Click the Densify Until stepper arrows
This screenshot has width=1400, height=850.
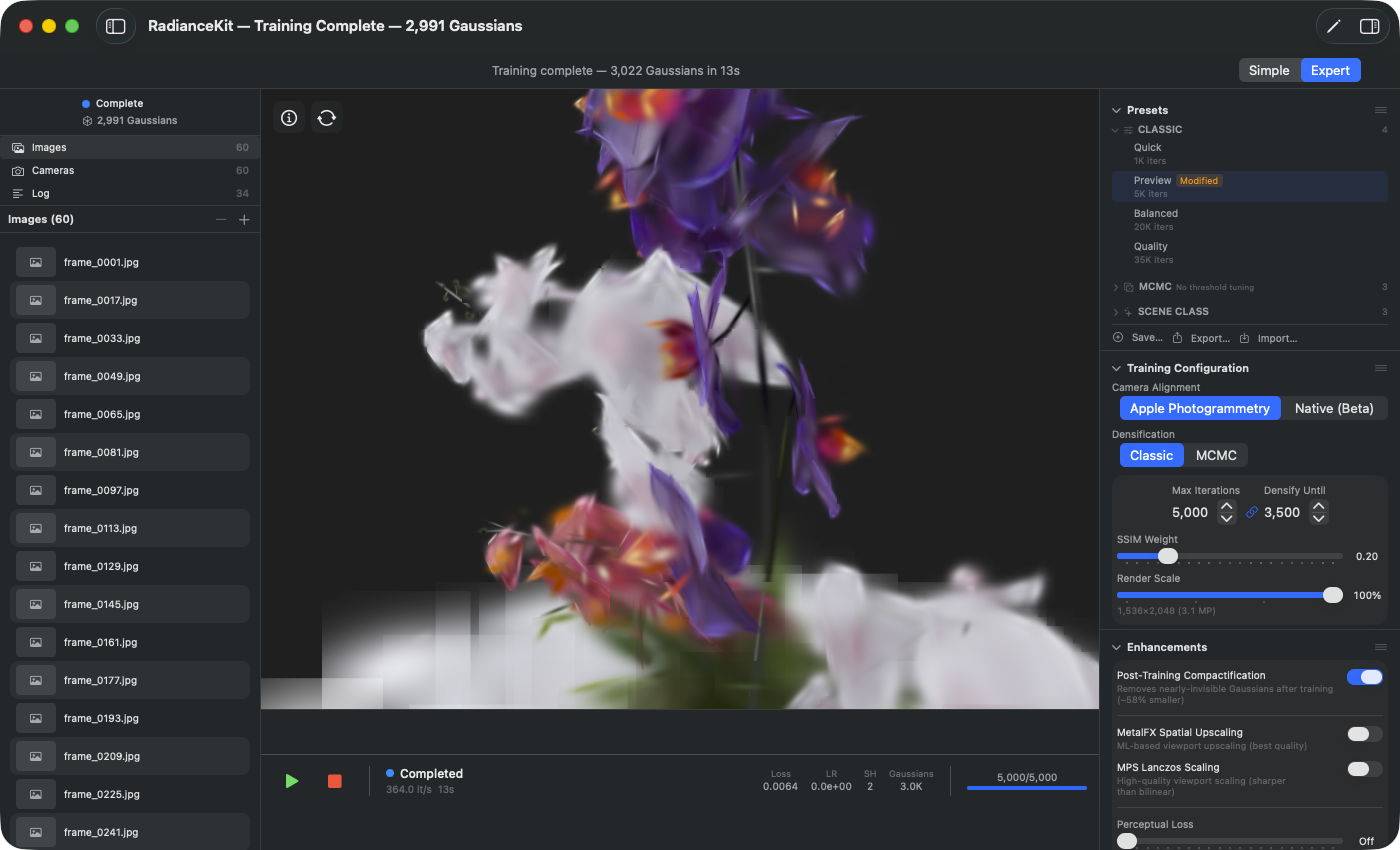pyautogui.click(x=1318, y=512)
